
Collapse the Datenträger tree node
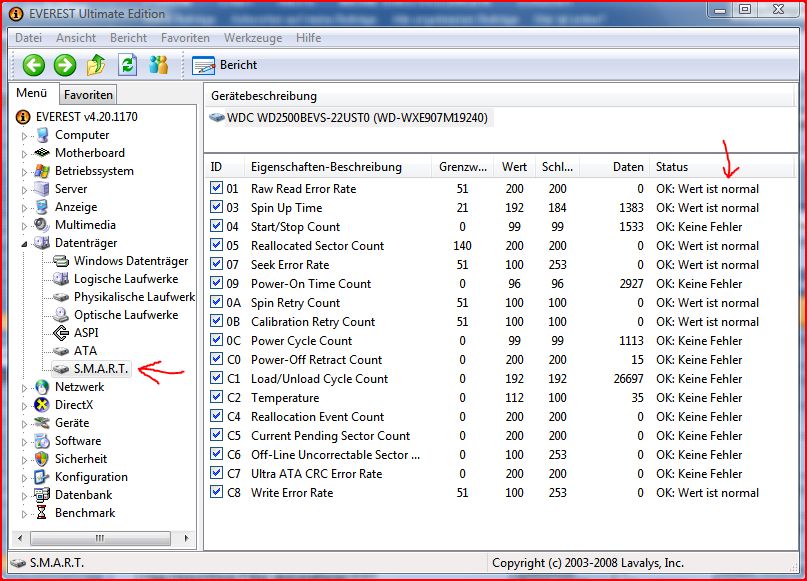pyautogui.click(x=24, y=244)
